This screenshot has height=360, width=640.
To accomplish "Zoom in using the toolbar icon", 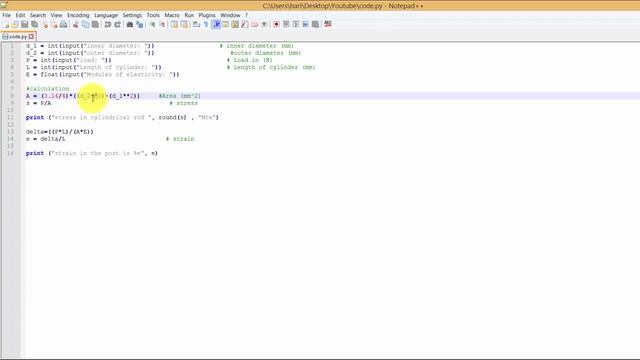I will pos(152,24).
